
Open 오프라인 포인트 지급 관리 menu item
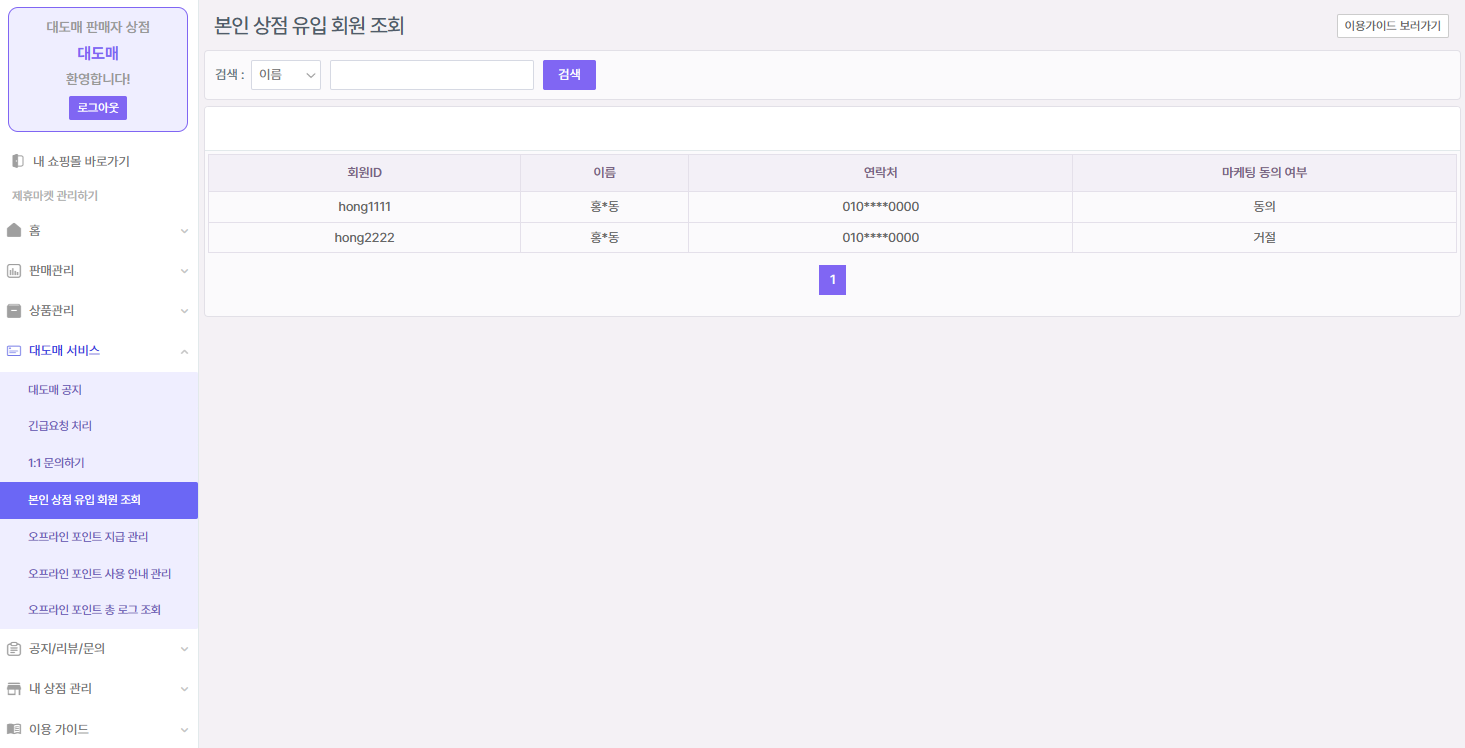[x=88, y=537]
